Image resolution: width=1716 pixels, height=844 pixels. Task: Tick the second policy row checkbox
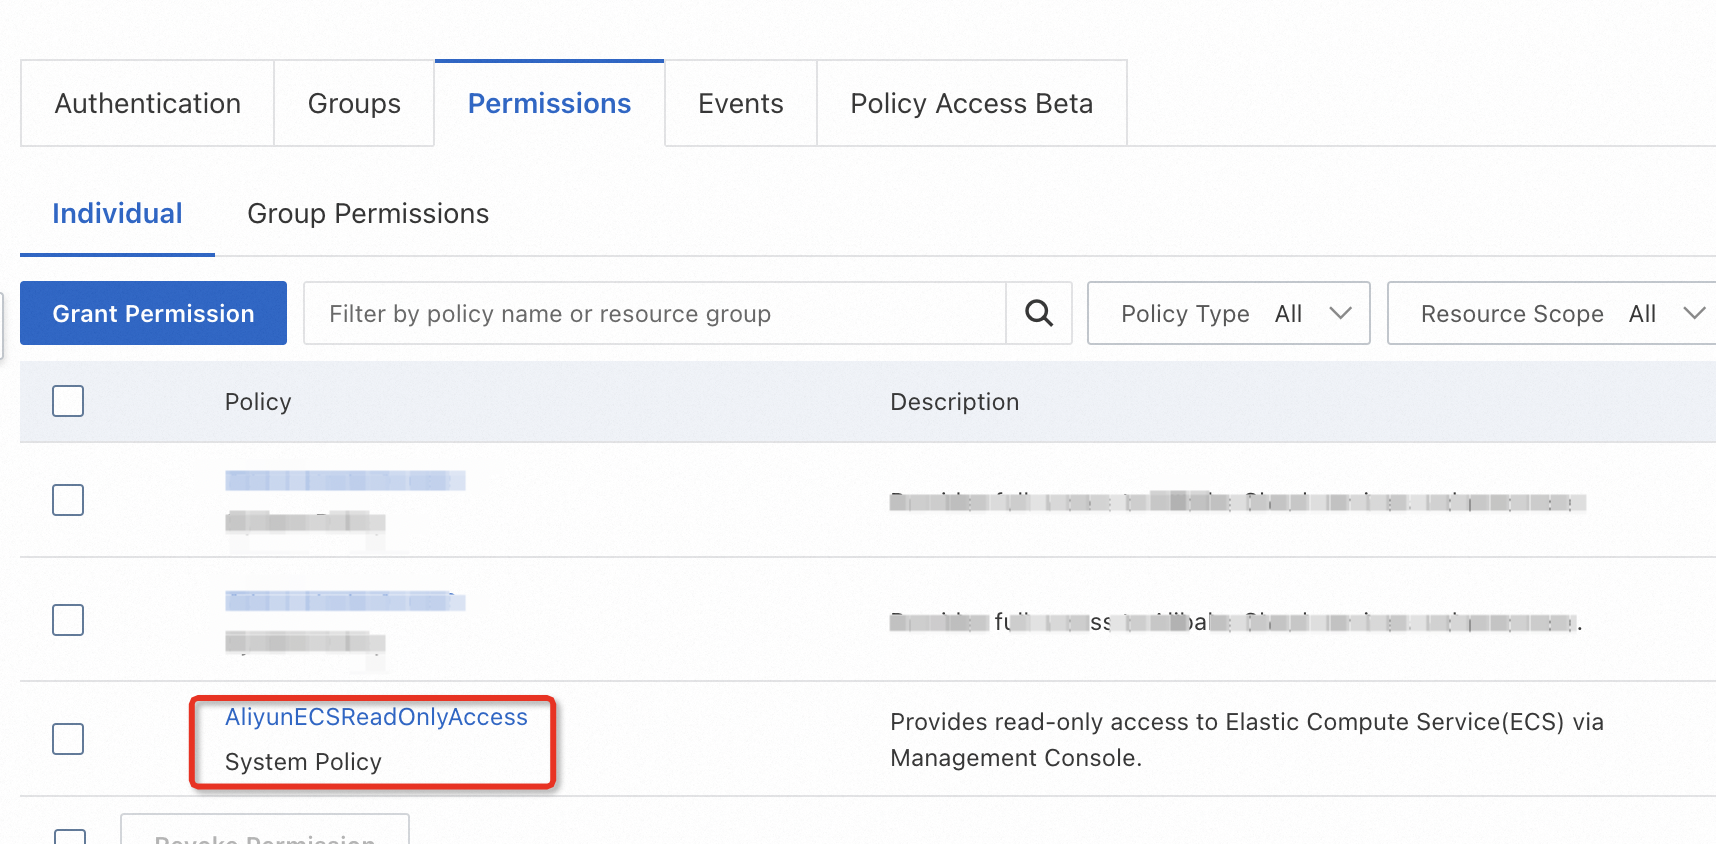[68, 620]
